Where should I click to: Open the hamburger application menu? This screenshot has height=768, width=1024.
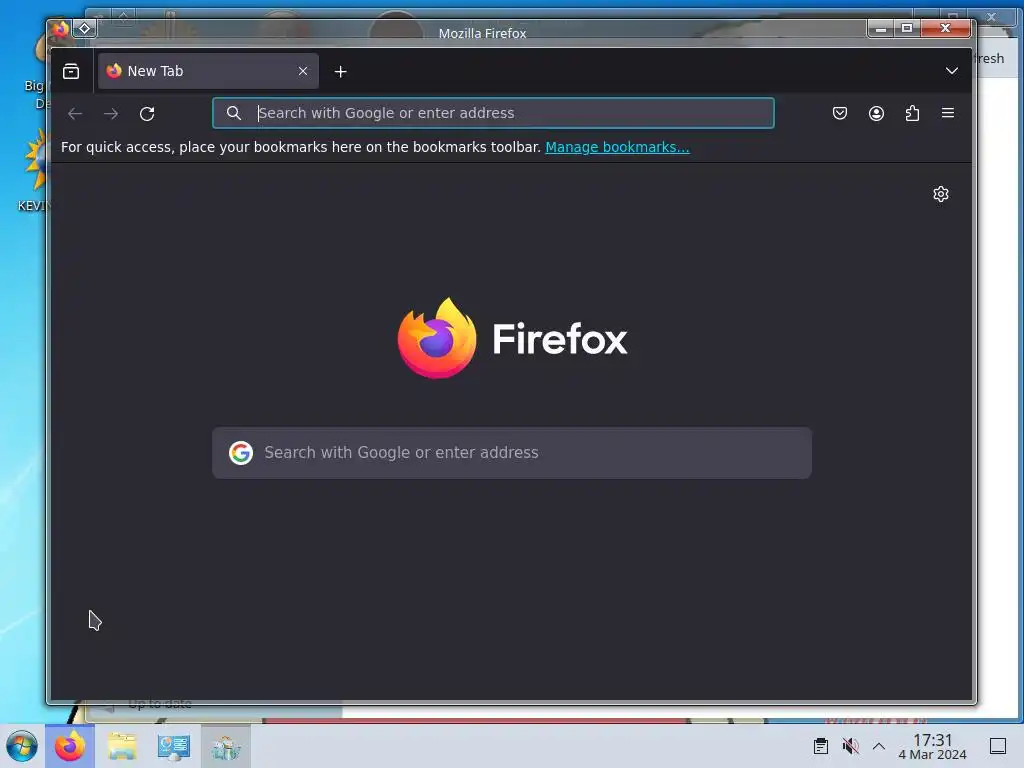click(x=948, y=113)
